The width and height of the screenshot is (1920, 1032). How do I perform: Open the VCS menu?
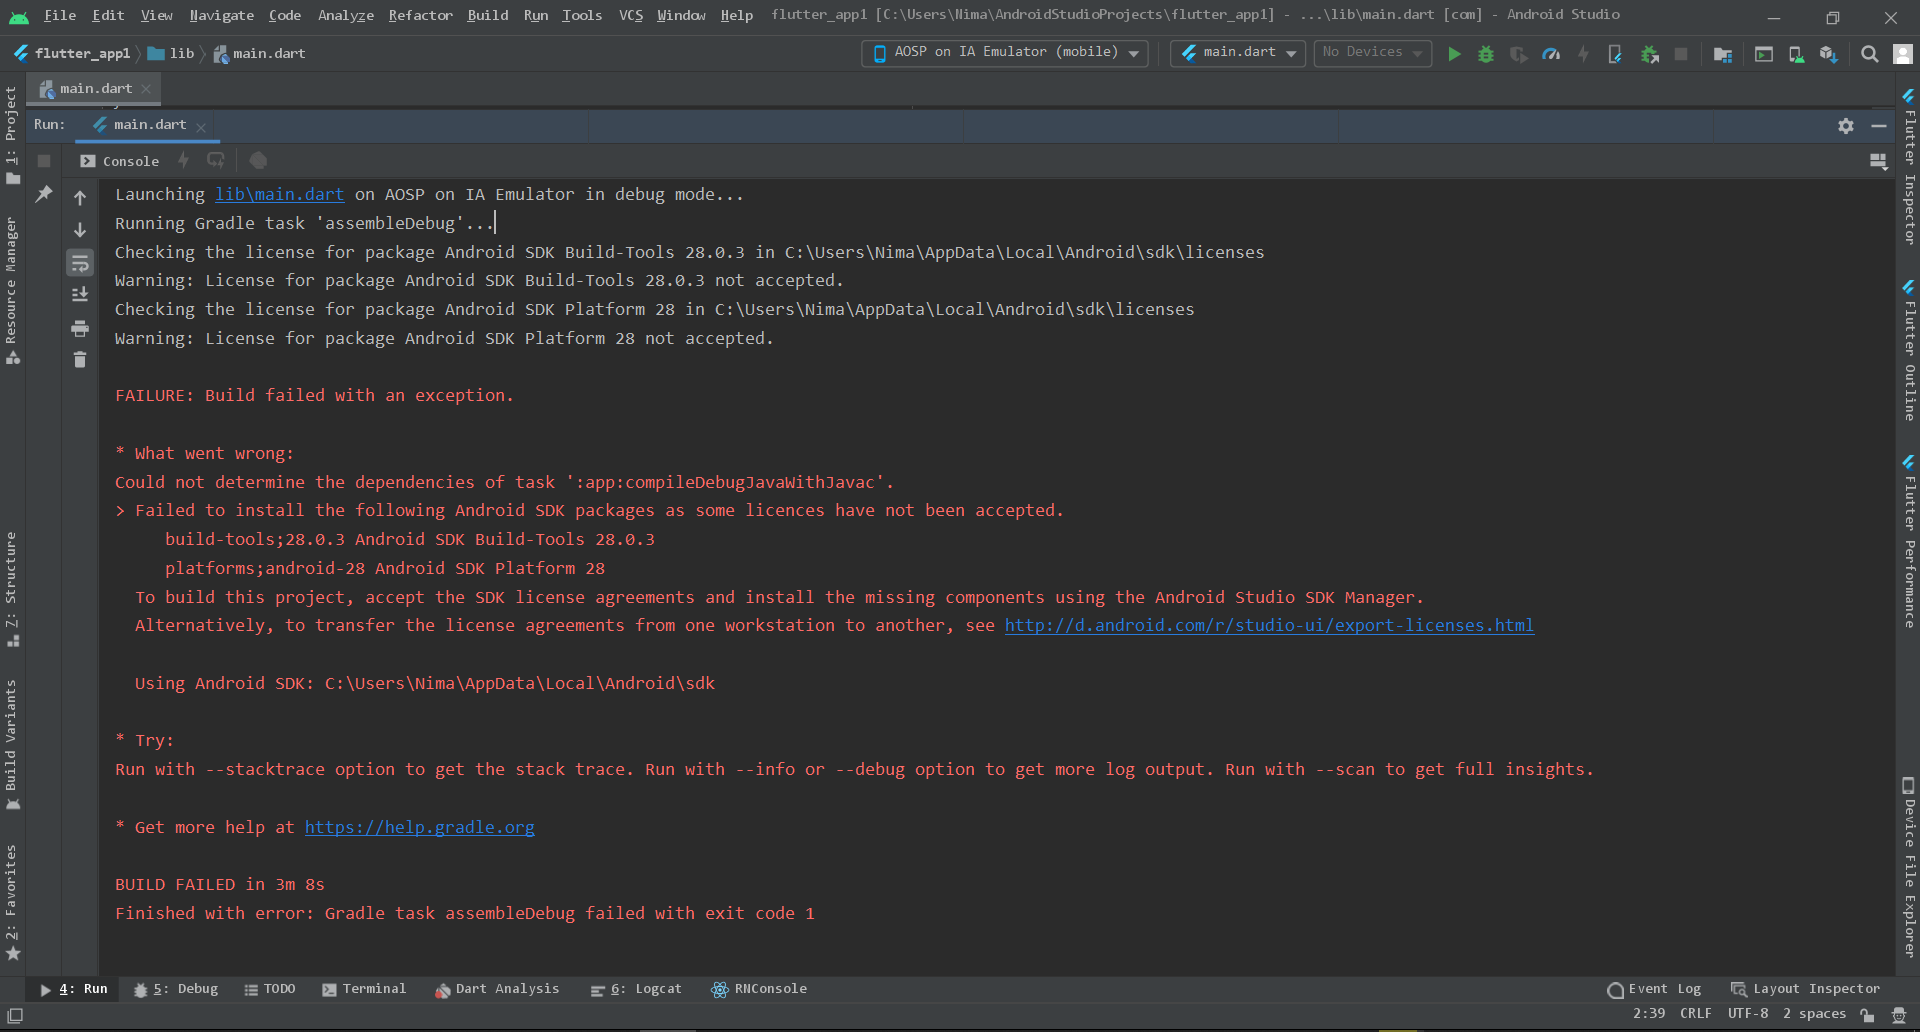631,15
